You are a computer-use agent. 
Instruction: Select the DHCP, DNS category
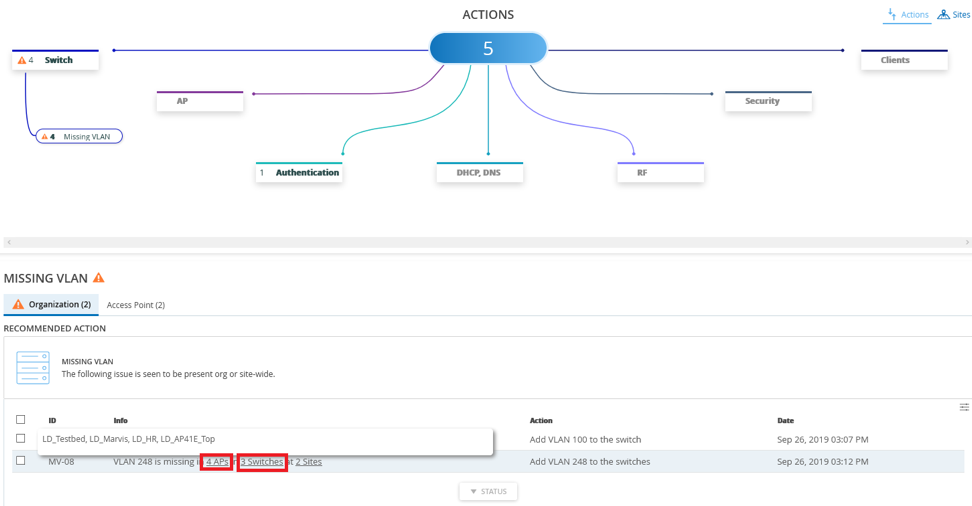(x=479, y=173)
